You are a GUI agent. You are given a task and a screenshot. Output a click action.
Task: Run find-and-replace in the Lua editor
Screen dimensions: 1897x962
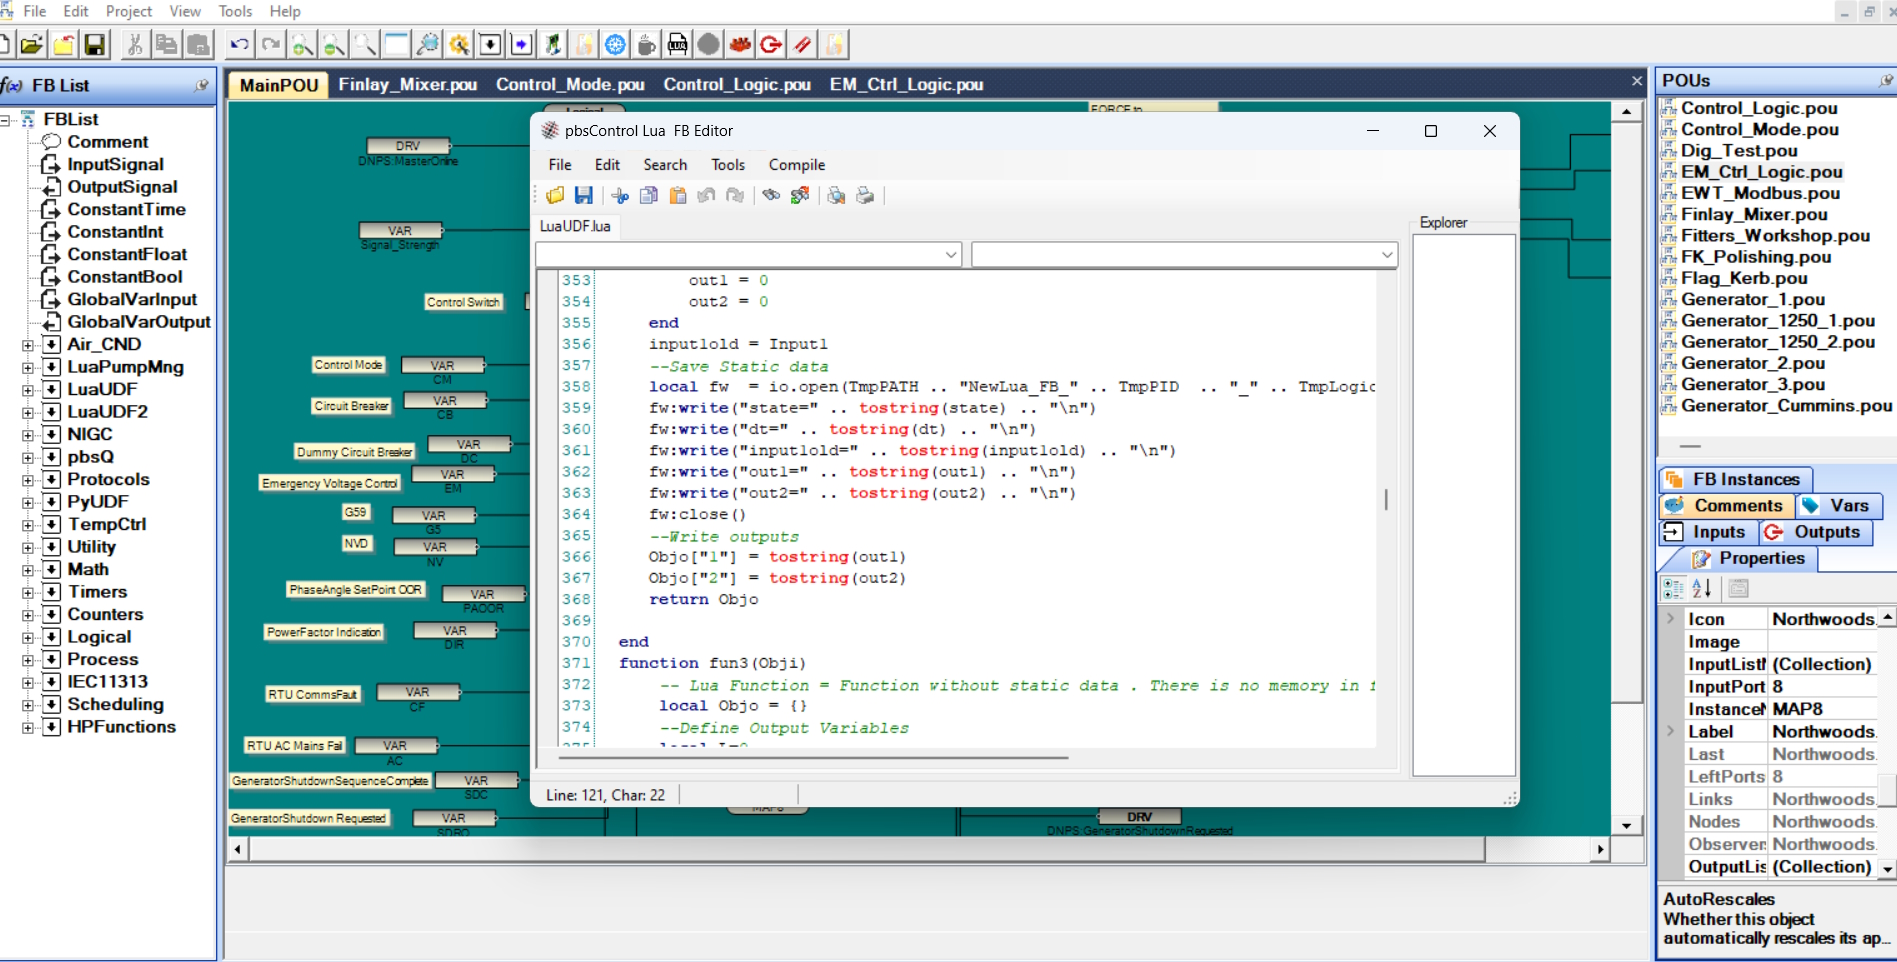tap(799, 195)
